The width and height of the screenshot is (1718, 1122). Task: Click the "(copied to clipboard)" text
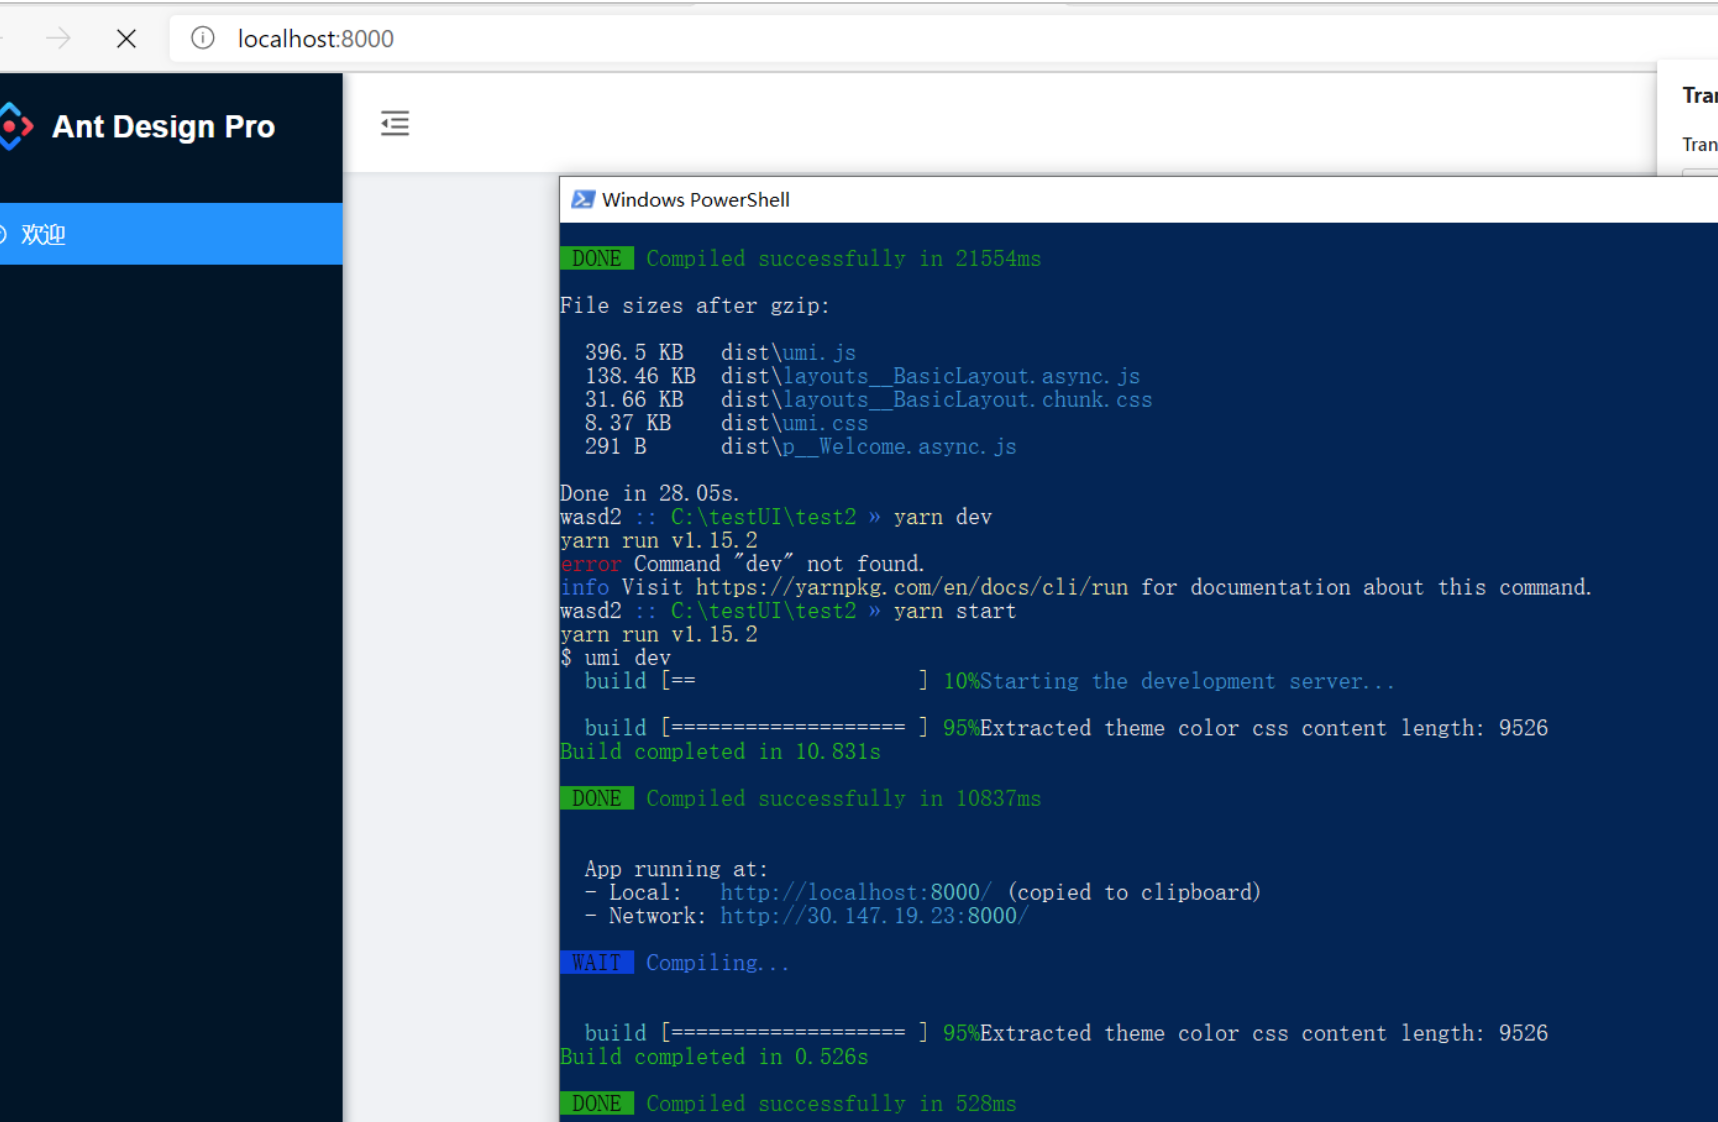click(x=1134, y=893)
